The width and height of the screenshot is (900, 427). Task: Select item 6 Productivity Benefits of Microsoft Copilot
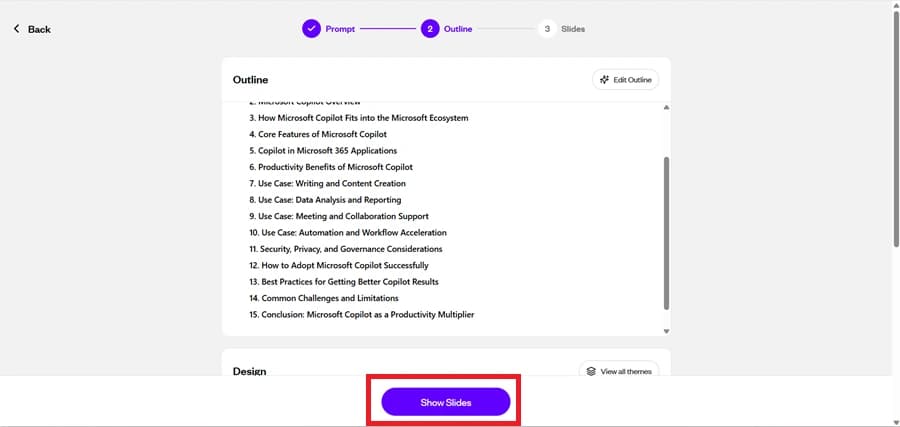click(331, 167)
